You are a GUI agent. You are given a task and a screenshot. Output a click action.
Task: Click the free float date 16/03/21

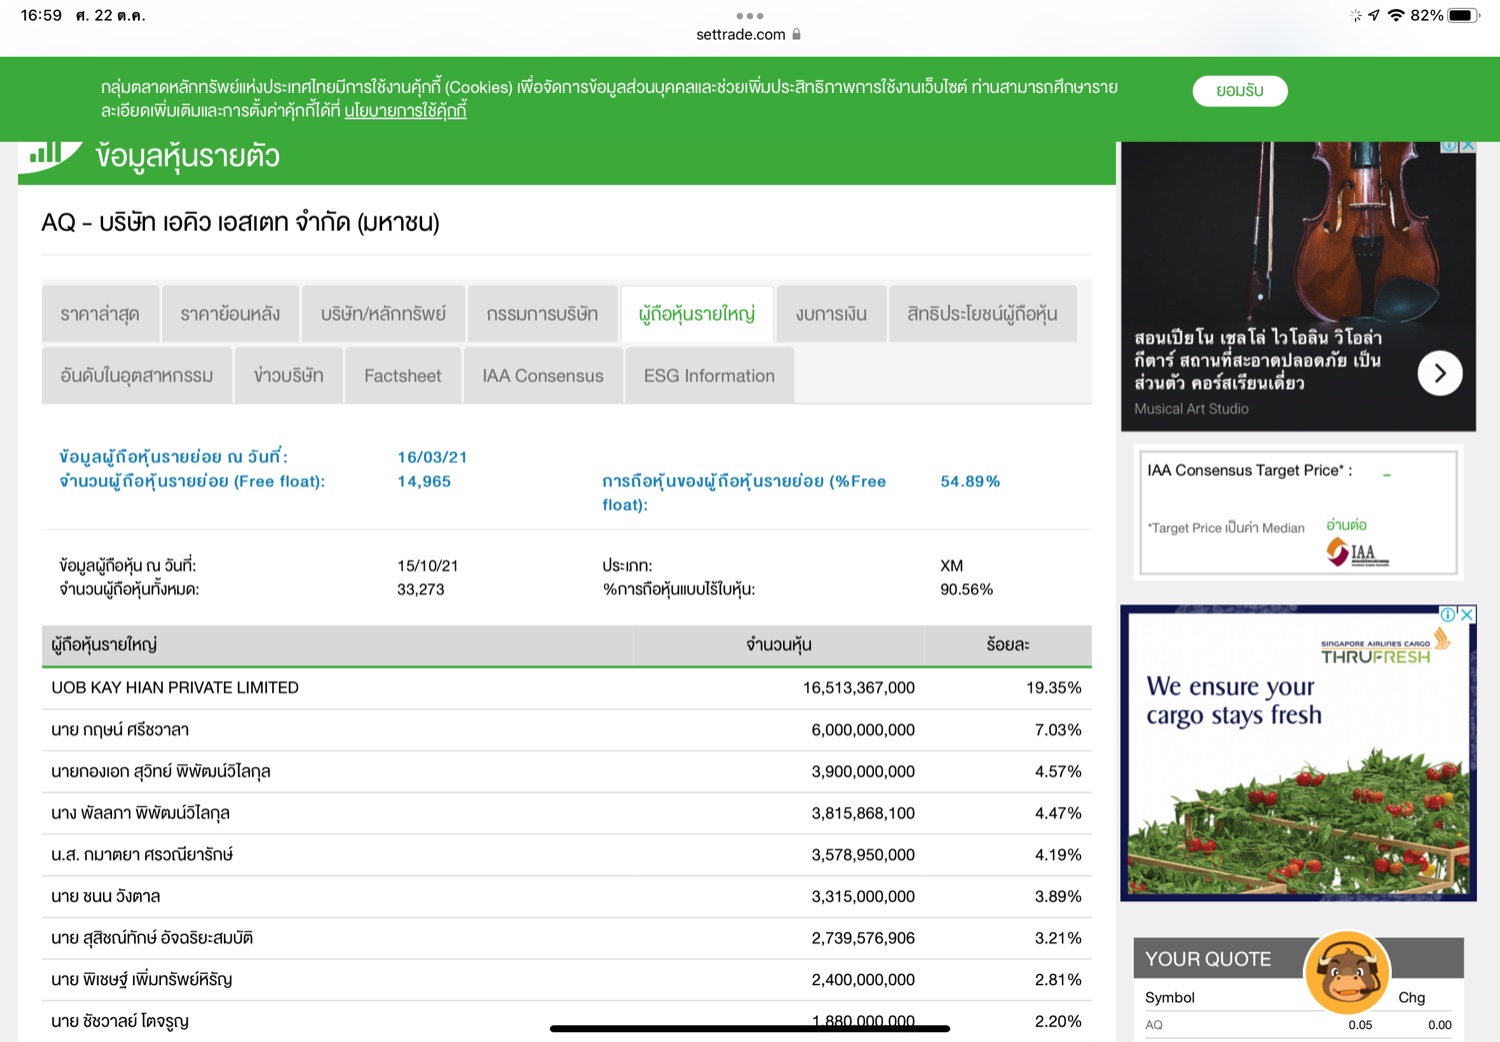(x=432, y=457)
